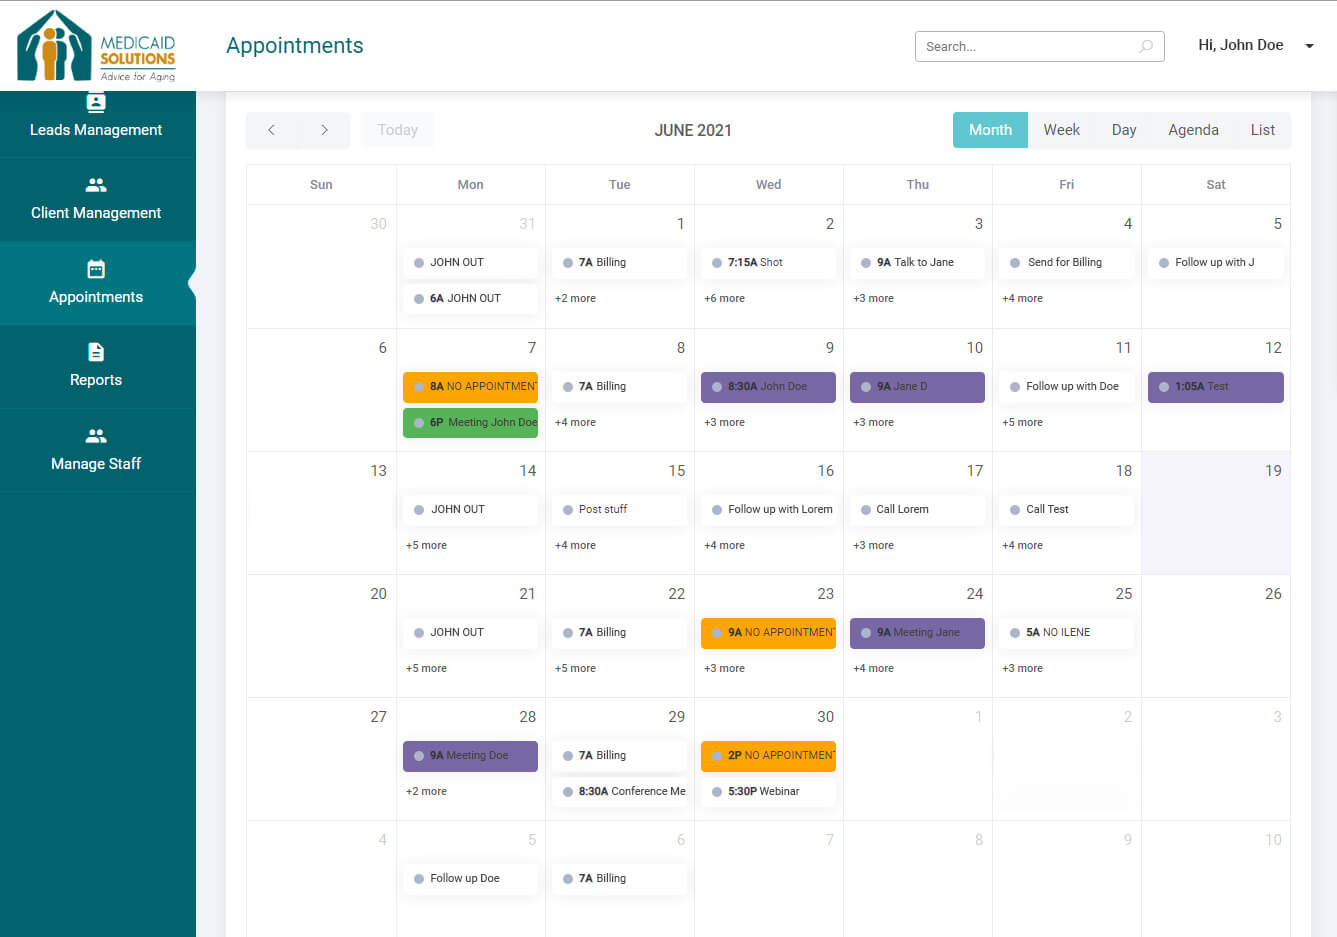
Task: Click the Manage Staff people icon
Action: pyautogui.click(x=96, y=436)
